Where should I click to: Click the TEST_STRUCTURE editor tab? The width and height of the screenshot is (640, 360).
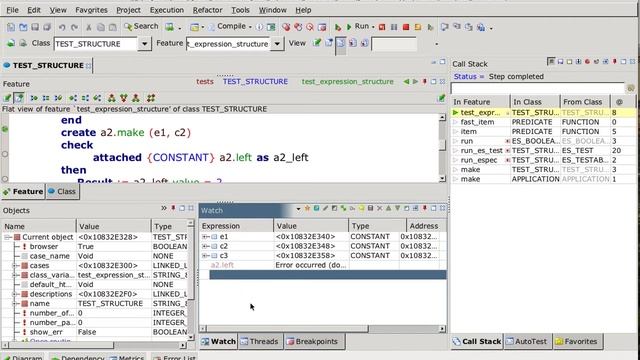click(48, 65)
